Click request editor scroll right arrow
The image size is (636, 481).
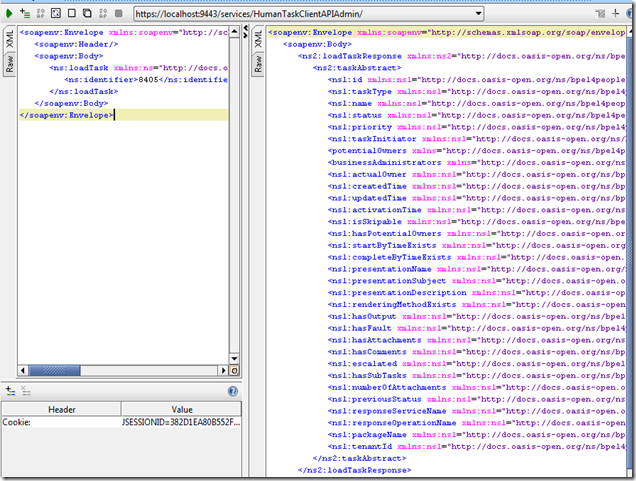pos(223,370)
